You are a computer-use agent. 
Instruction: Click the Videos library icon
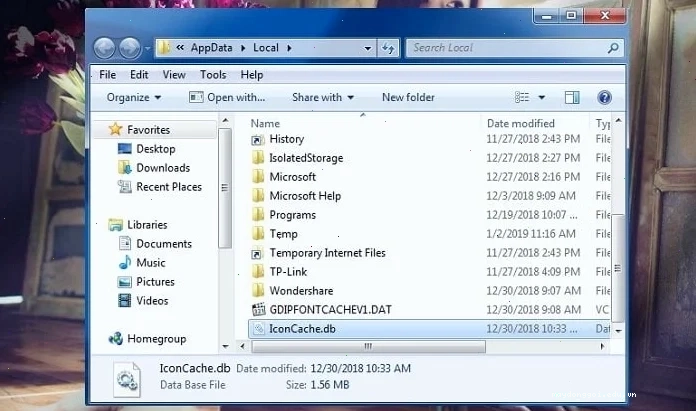[125, 300]
